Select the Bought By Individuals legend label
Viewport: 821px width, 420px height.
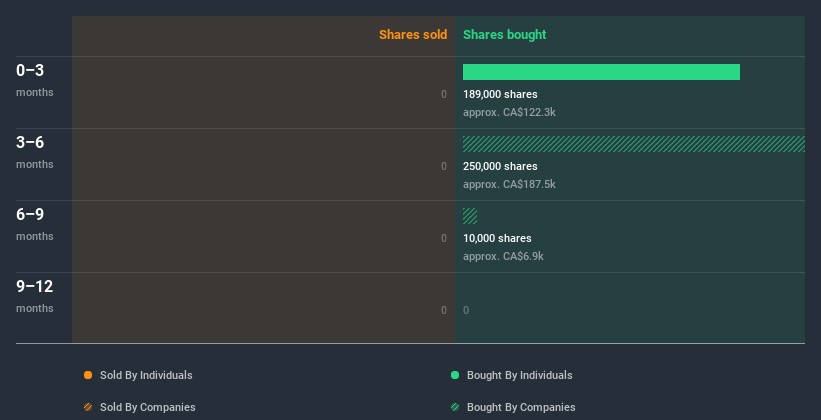coord(519,375)
